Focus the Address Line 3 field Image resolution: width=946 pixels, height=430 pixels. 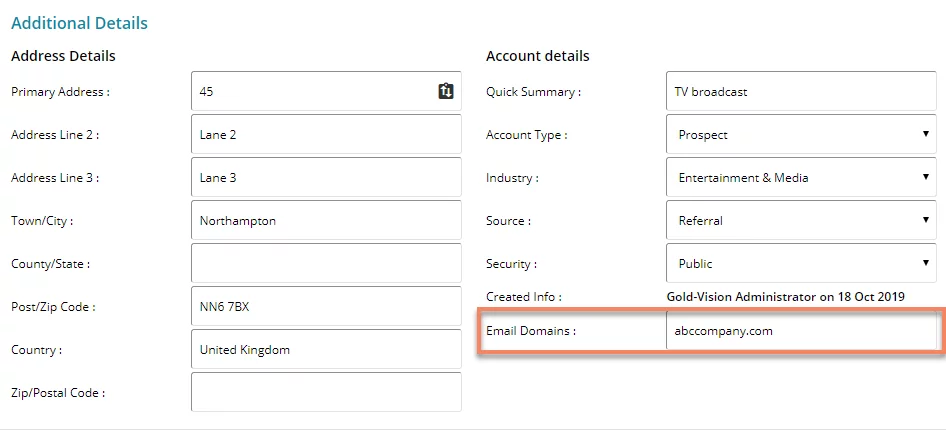click(326, 177)
